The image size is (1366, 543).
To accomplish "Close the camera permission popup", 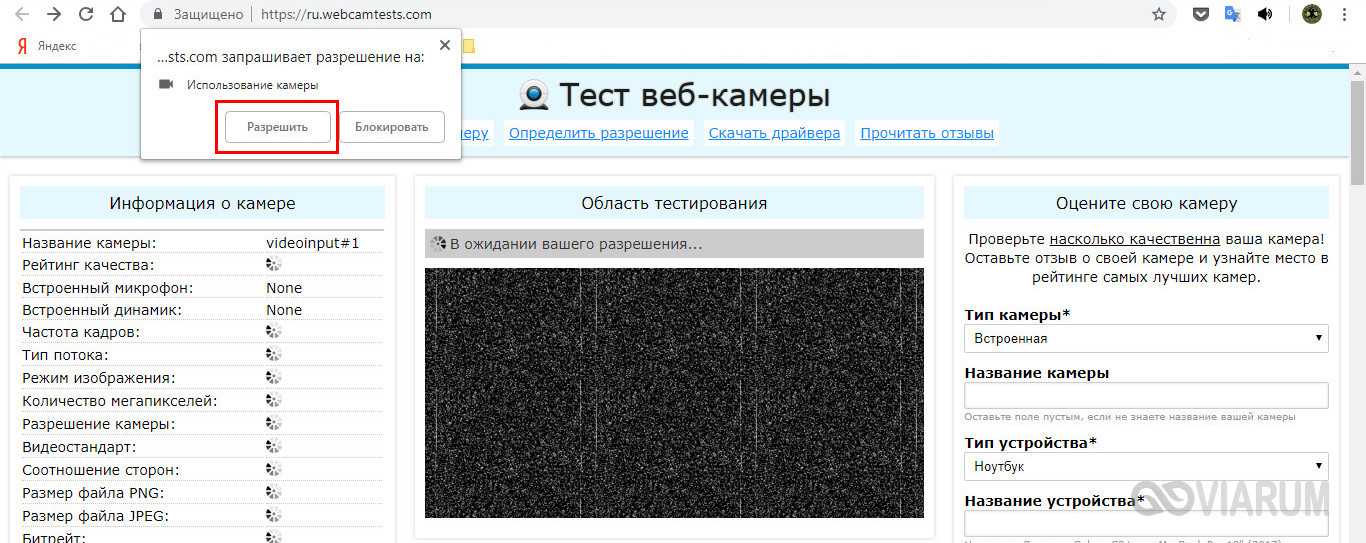I will tap(445, 45).
